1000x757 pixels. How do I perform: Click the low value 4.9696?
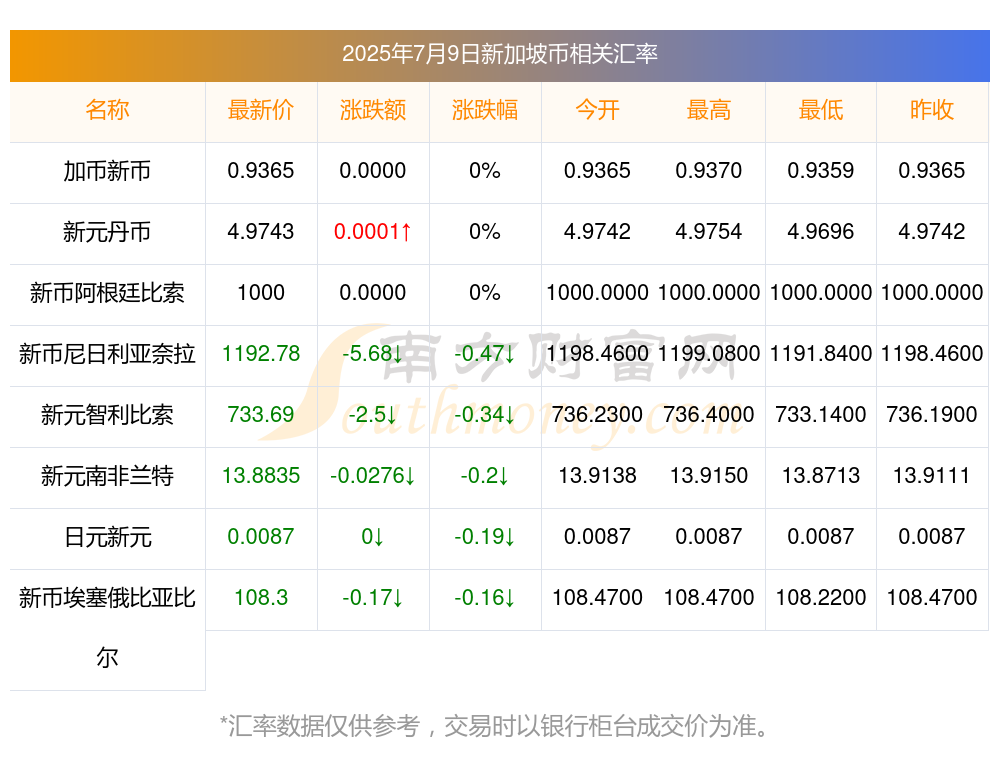(x=821, y=232)
